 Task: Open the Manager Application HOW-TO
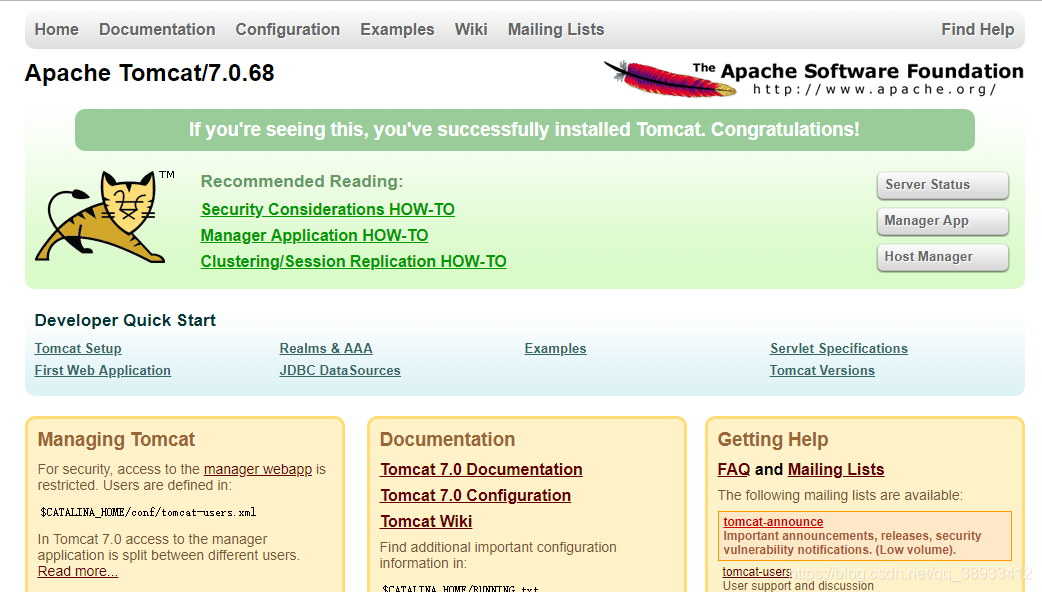(x=313, y=235)
